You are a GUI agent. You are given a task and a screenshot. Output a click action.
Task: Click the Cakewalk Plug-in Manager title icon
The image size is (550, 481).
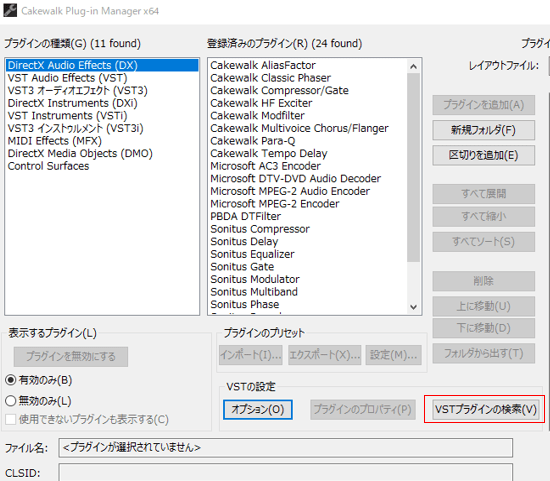coord(10,10)
